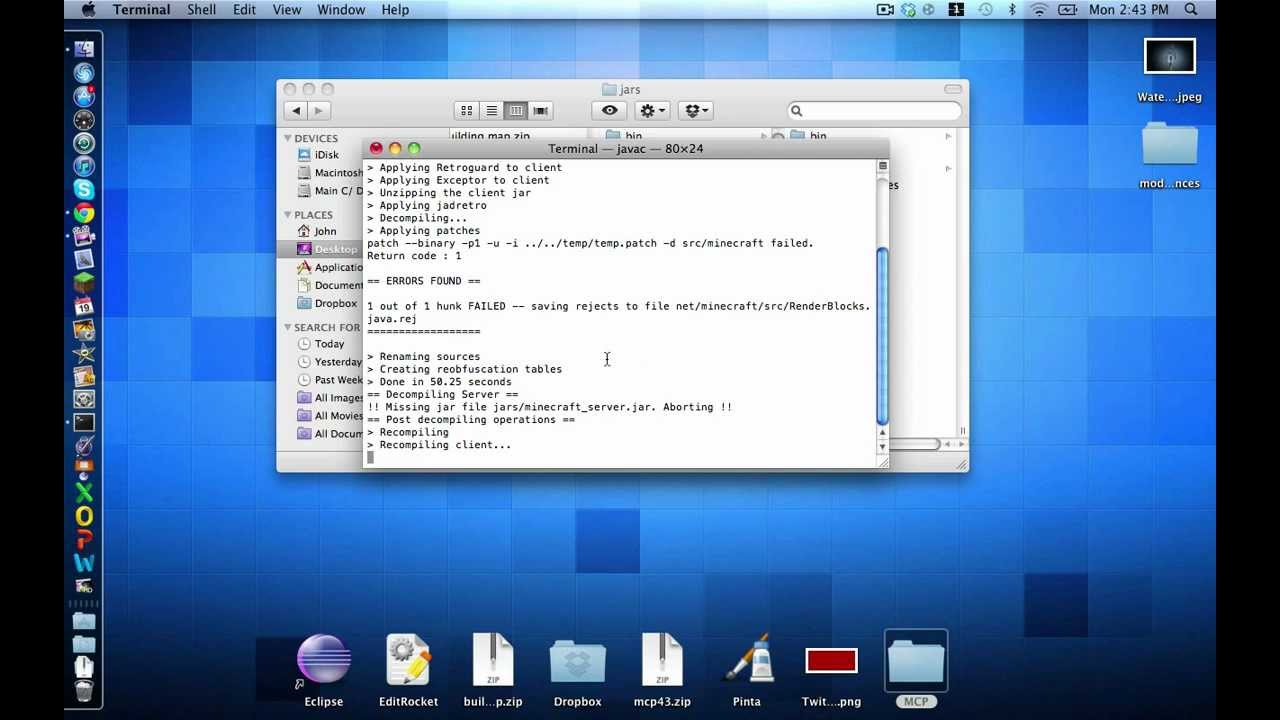Collapse the PLACES sidebar section
This screenshot has width=1280, height=720.
coord(288,214)
